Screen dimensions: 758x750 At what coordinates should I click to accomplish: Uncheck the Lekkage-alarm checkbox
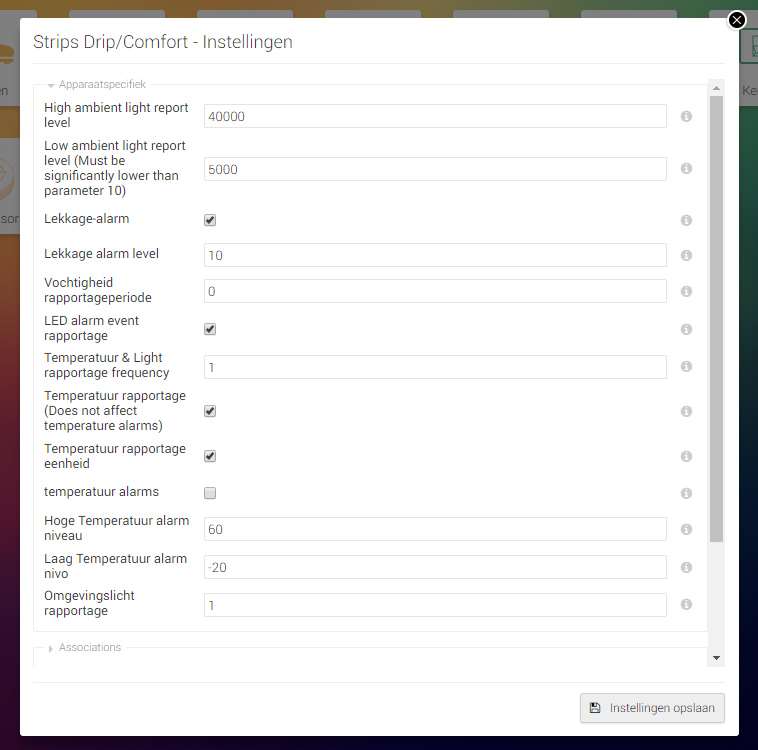[210, 220]
